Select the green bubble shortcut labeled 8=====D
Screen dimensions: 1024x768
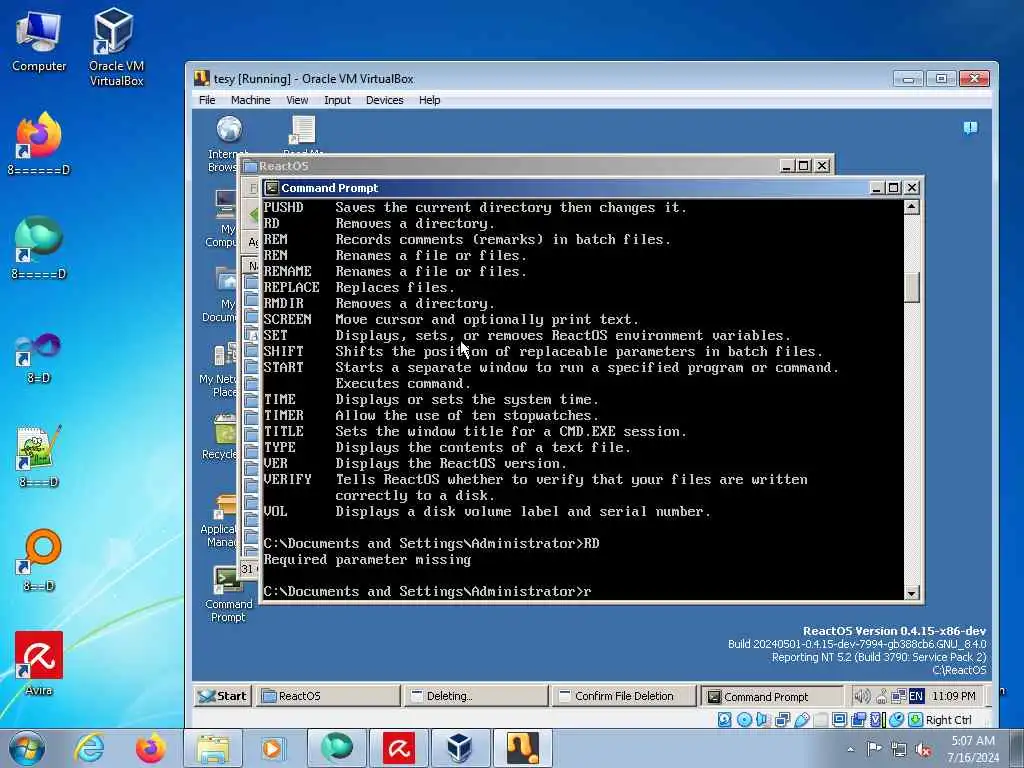point(39,248)
